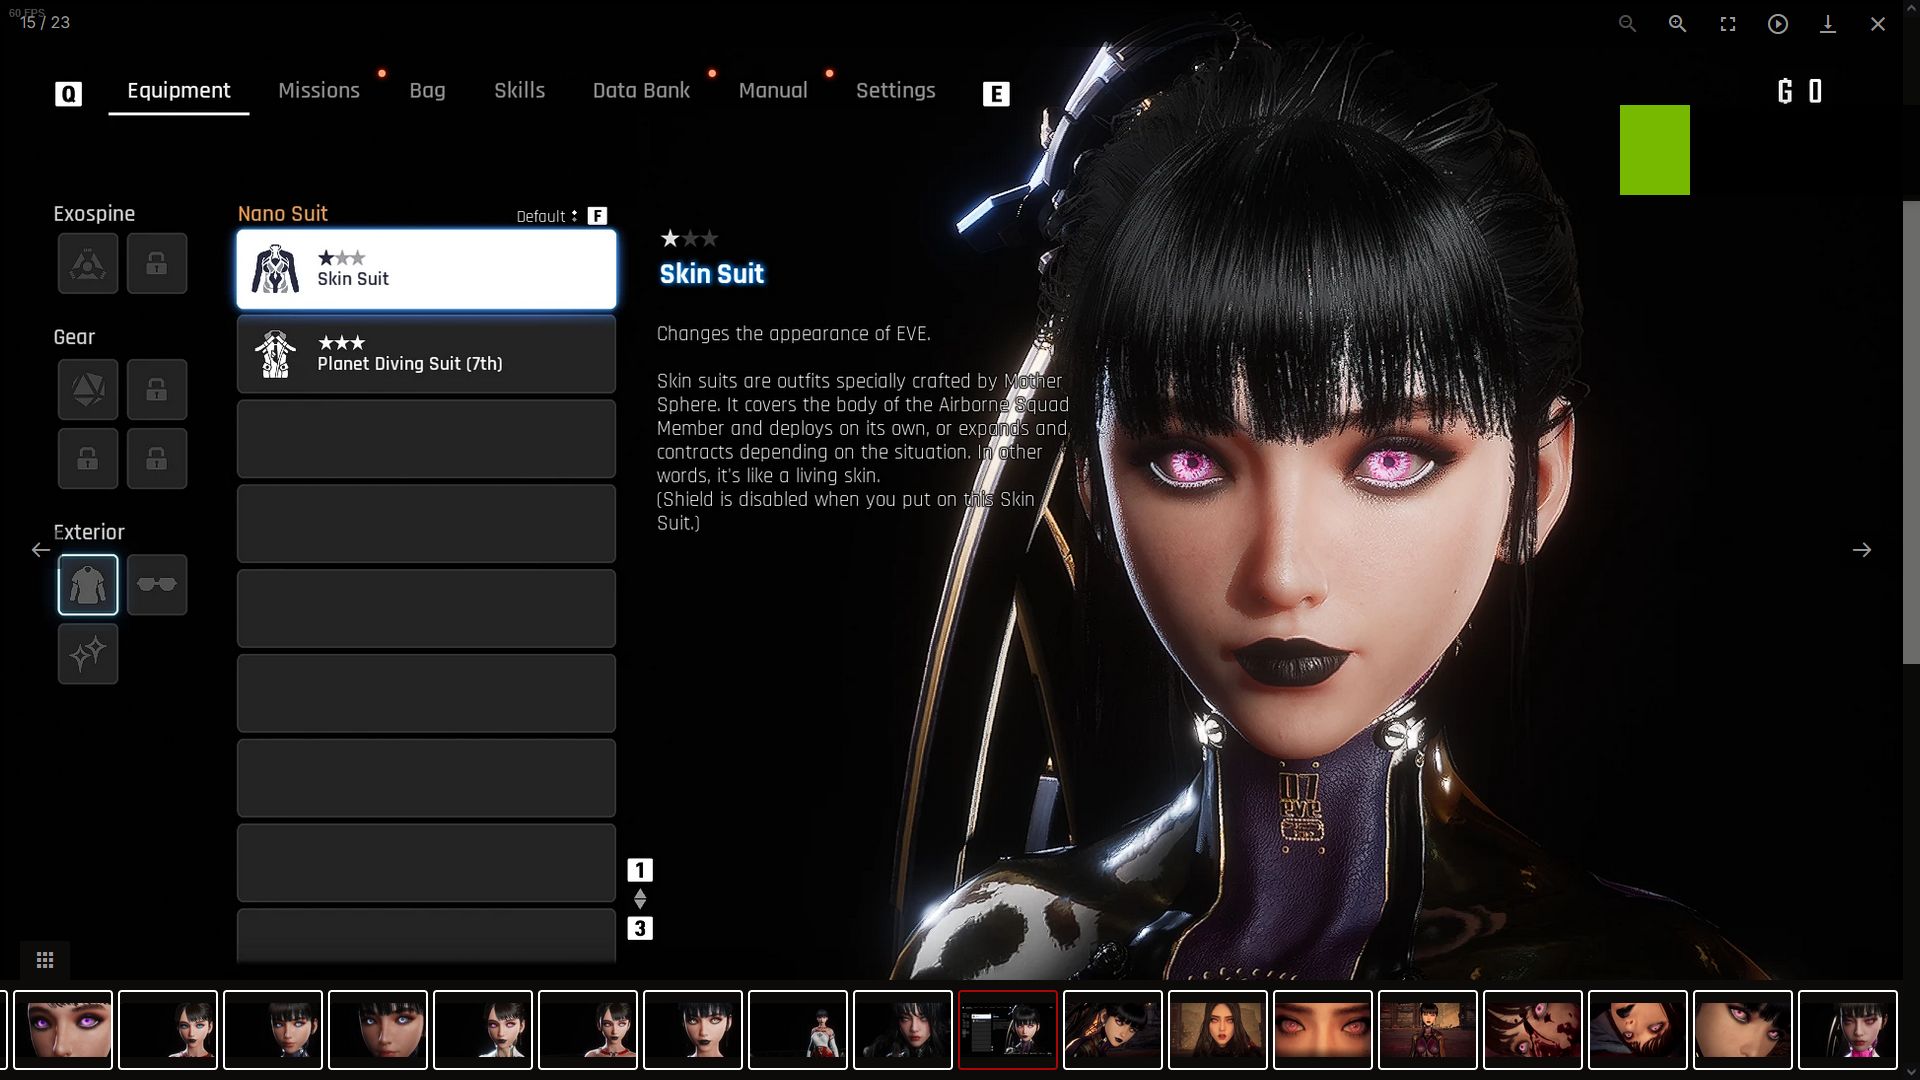Click the viewer's vertical scrollbar
This screenshot has height=1080, width=1920.
point(1911,432)
